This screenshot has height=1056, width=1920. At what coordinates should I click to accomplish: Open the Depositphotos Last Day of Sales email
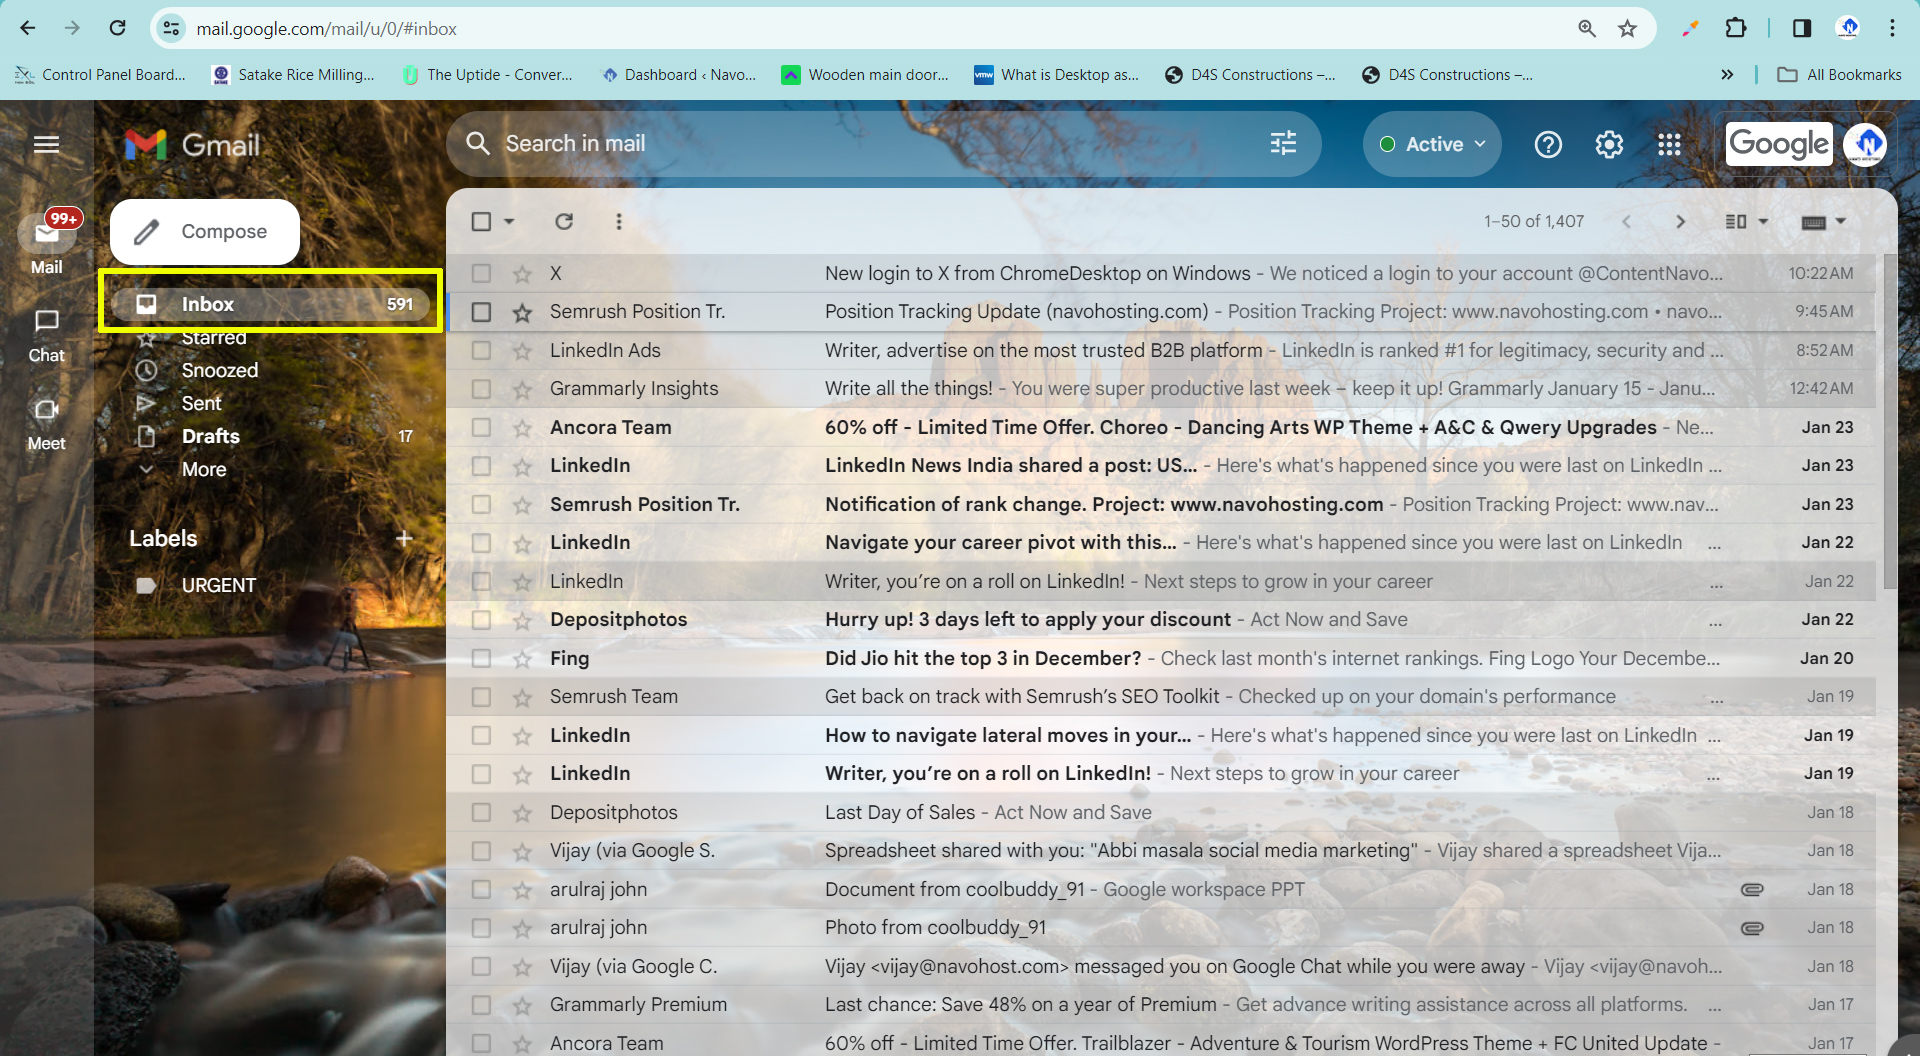[x=1160, y=813]
